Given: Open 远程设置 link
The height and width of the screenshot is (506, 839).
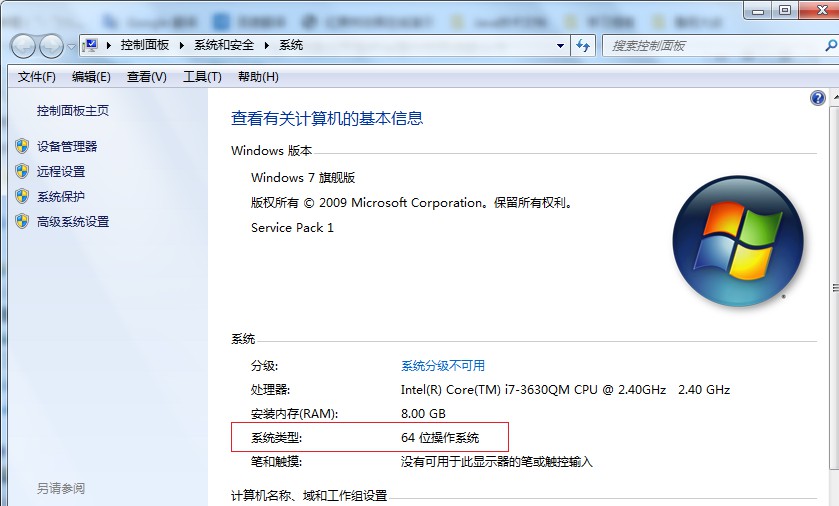Looking at the screenshot, I should coord(61,172).
